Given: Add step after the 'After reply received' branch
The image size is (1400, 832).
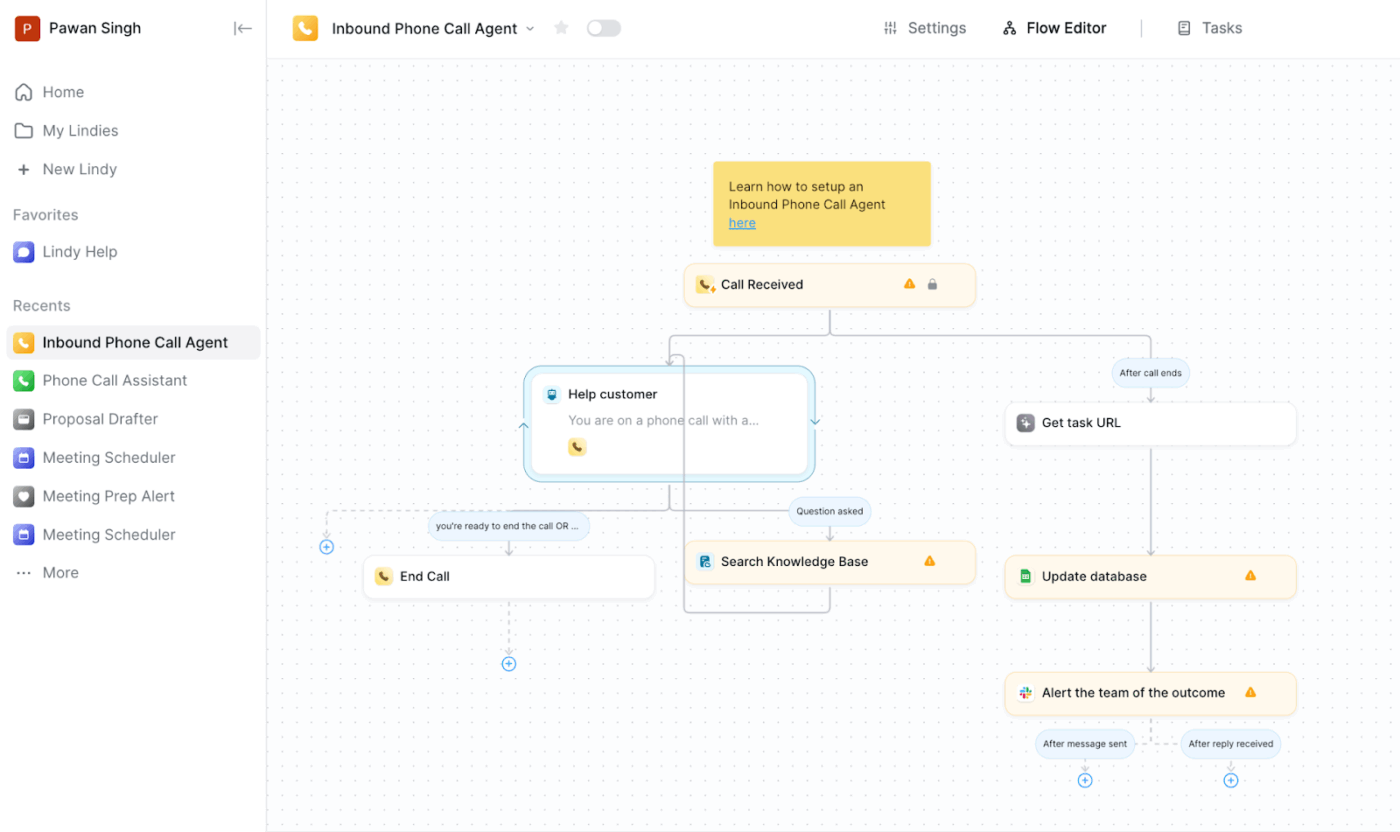Looking at the screenshot, I should [x=1231, y=781].
